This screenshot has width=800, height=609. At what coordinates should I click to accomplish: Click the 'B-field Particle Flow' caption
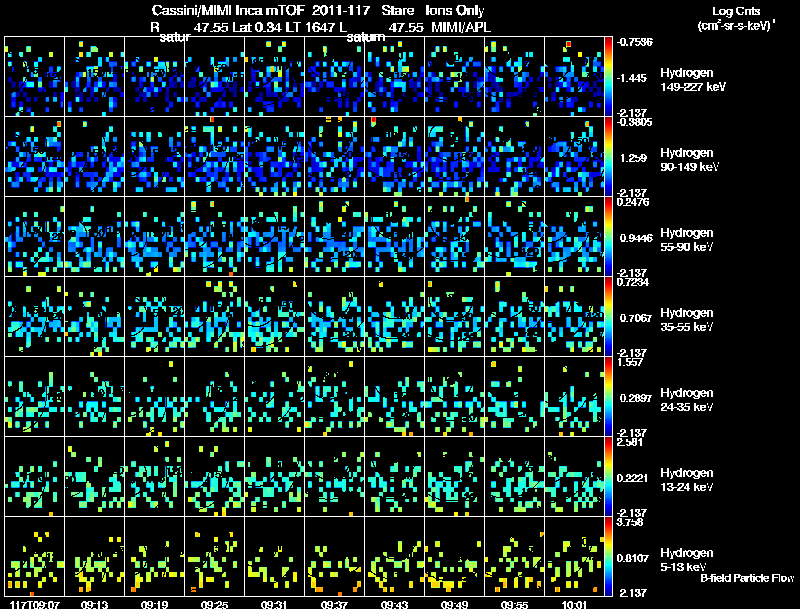747,578
